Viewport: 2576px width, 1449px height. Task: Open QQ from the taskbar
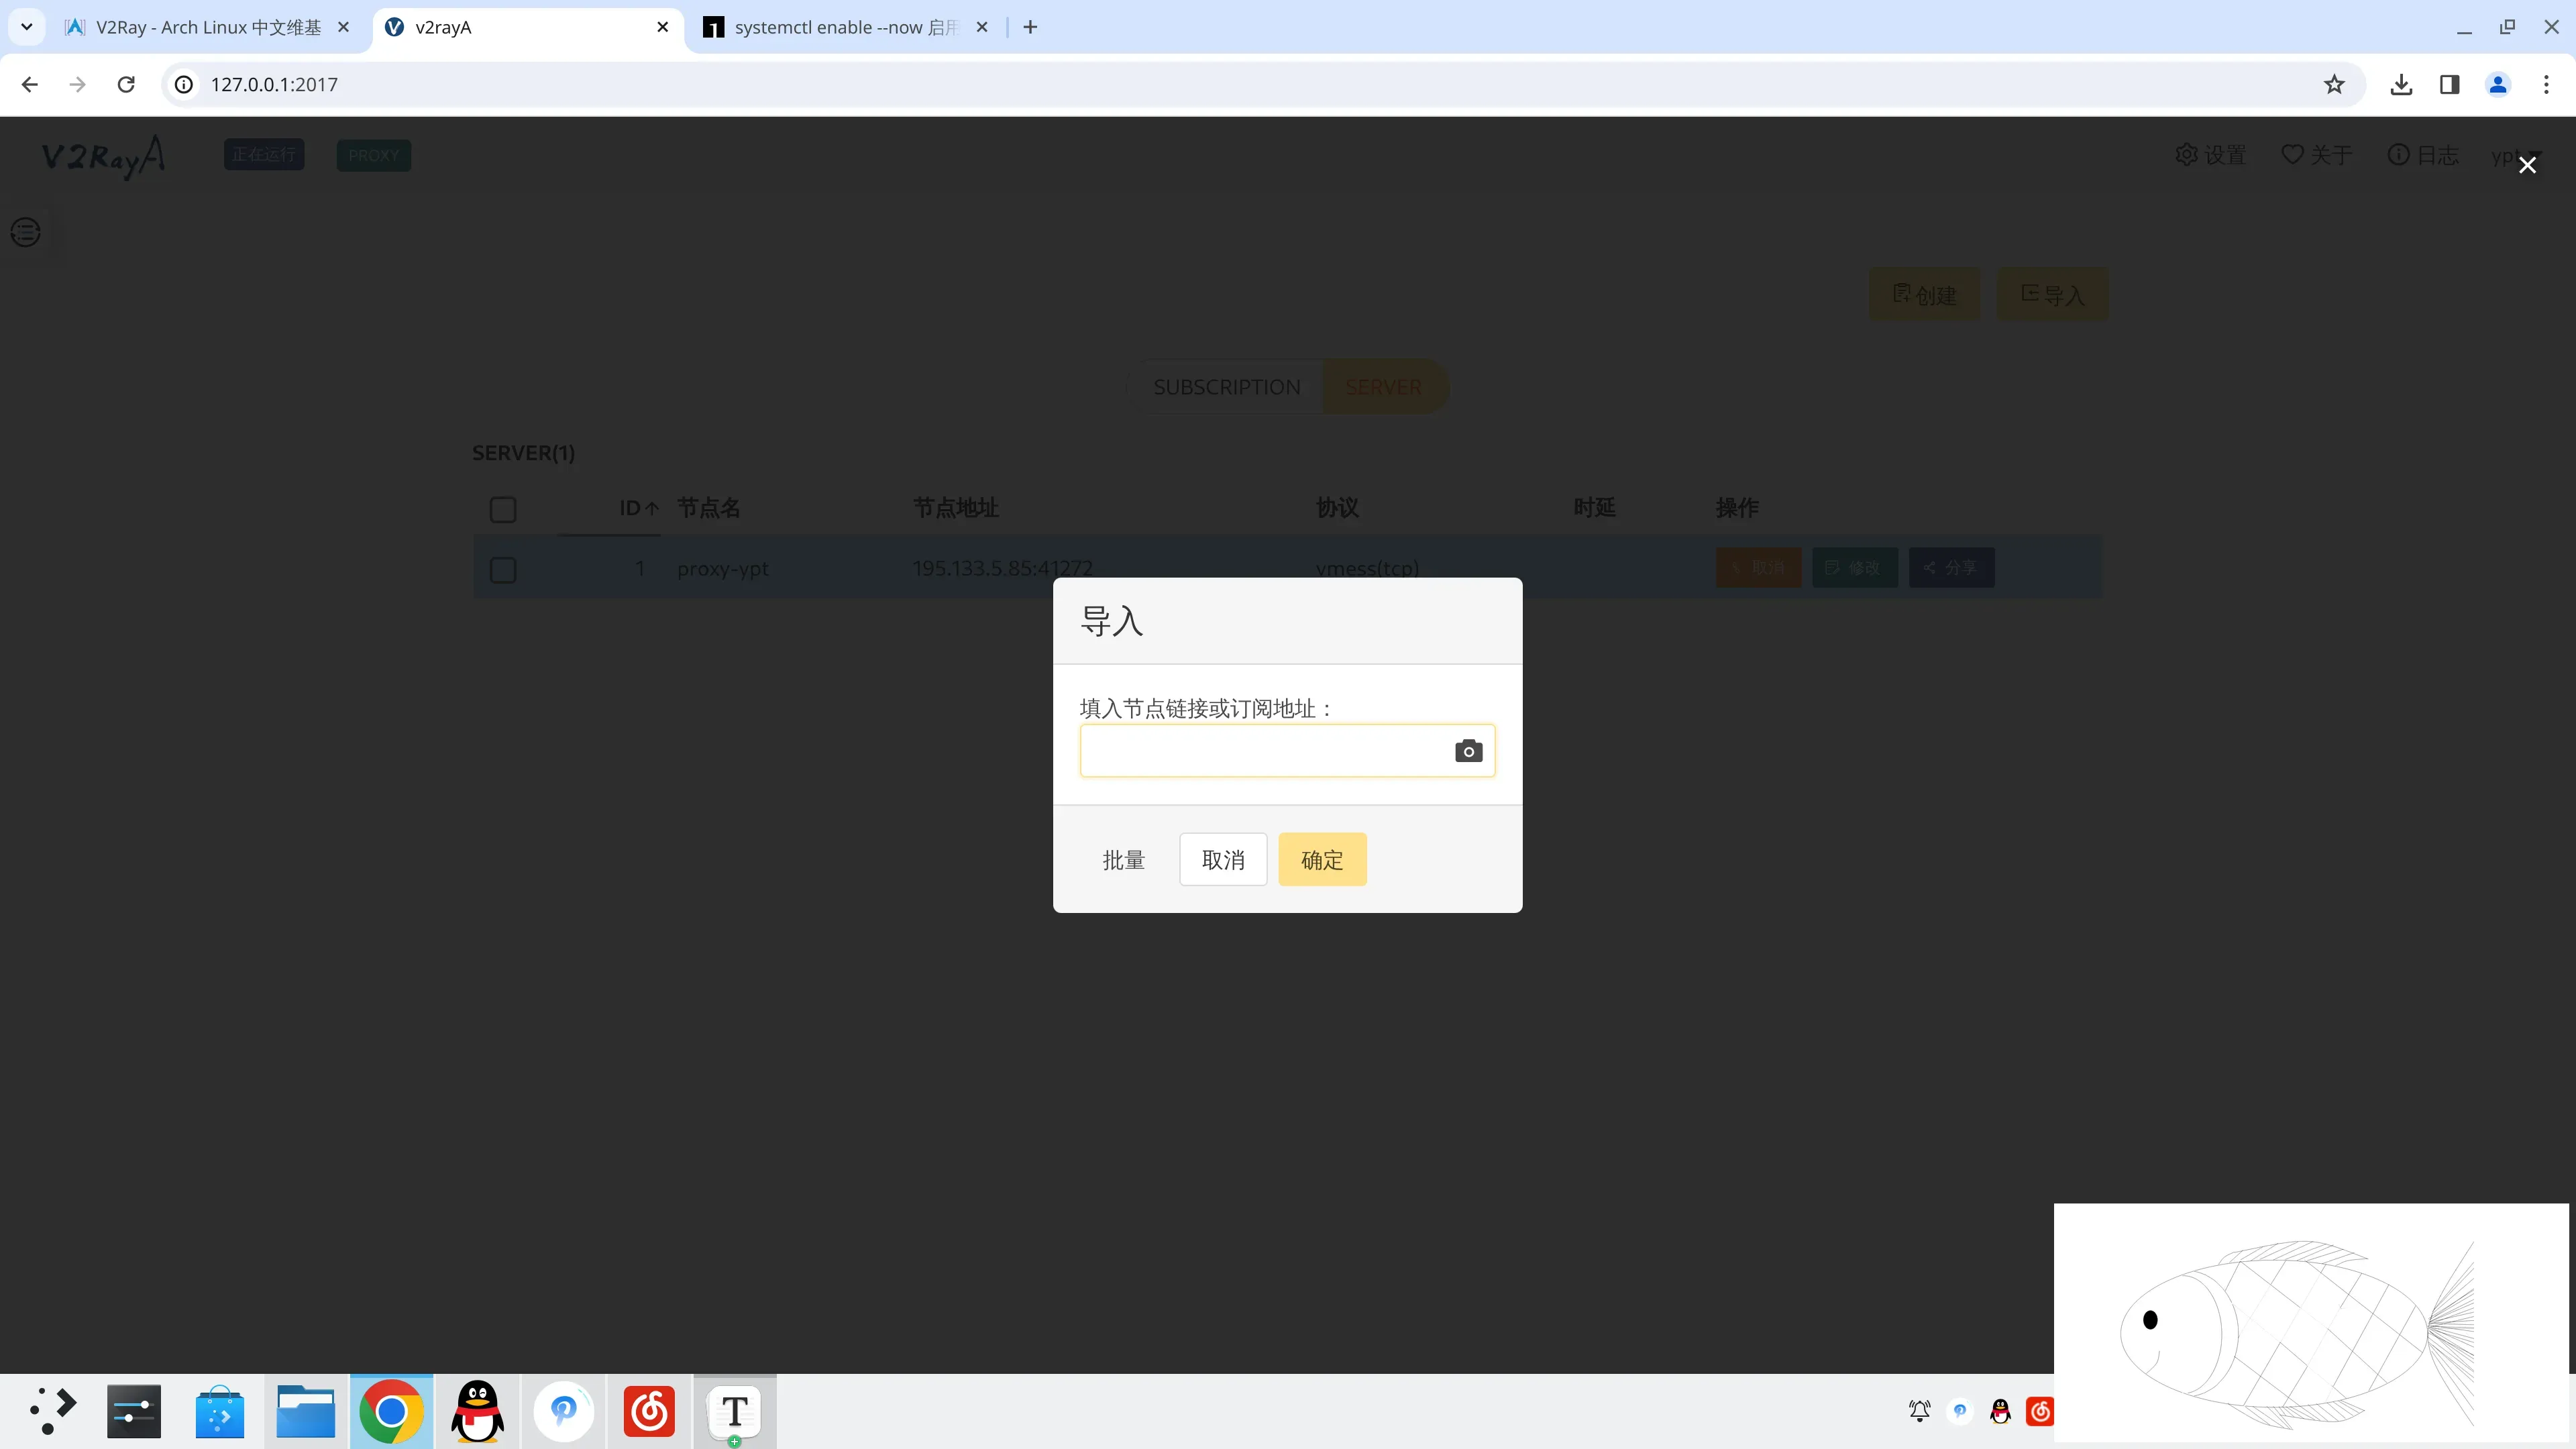pos(477,1411)
